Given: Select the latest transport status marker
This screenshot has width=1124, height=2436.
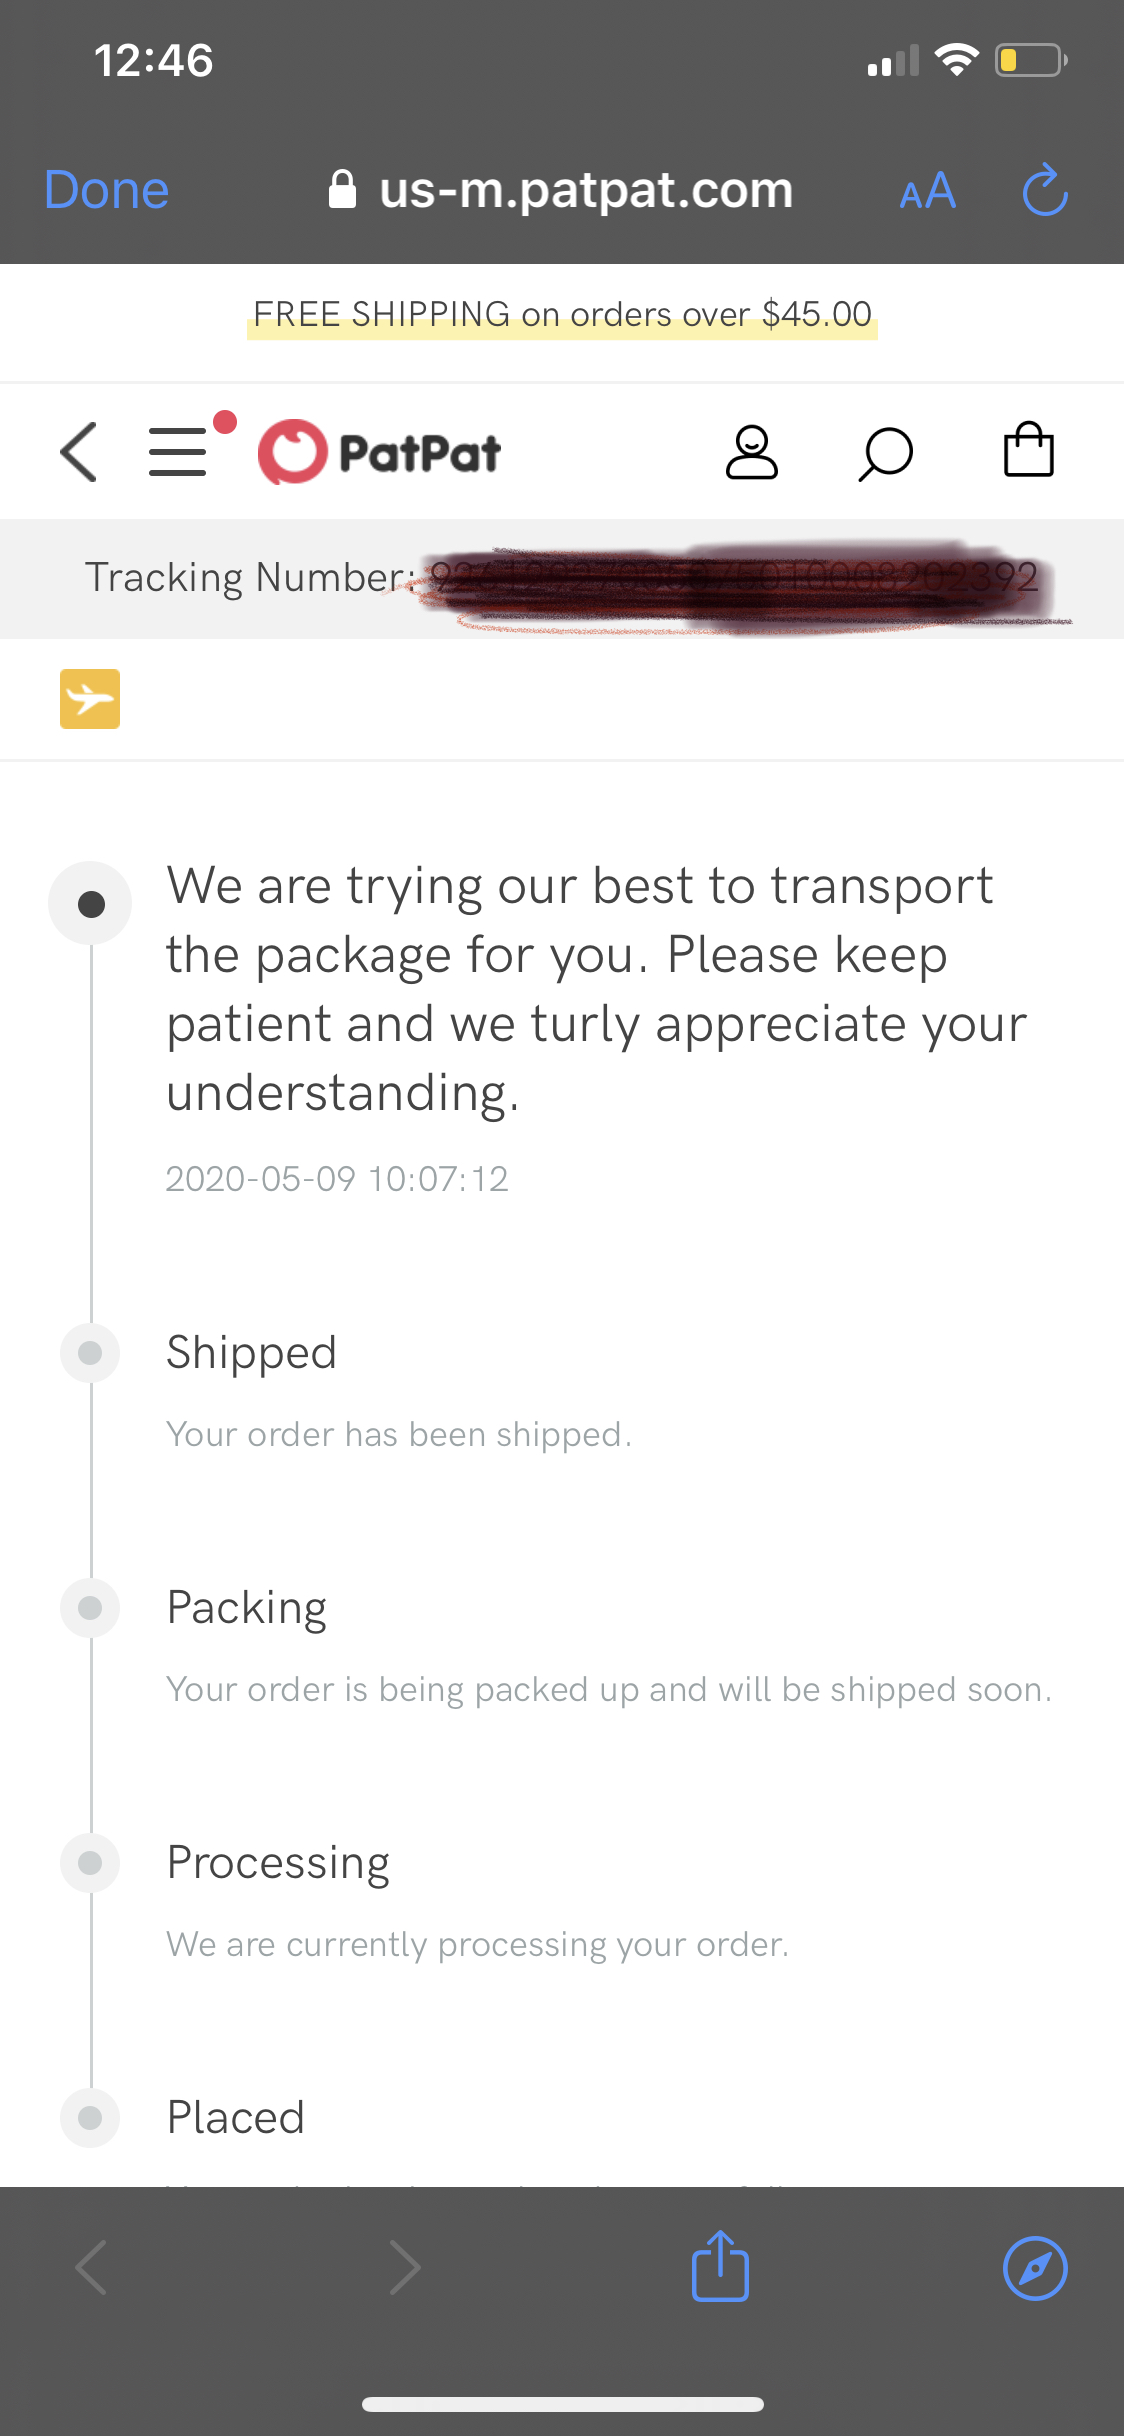Looking at the screenshot, I should pyautogui.click(x=91, y=904).
